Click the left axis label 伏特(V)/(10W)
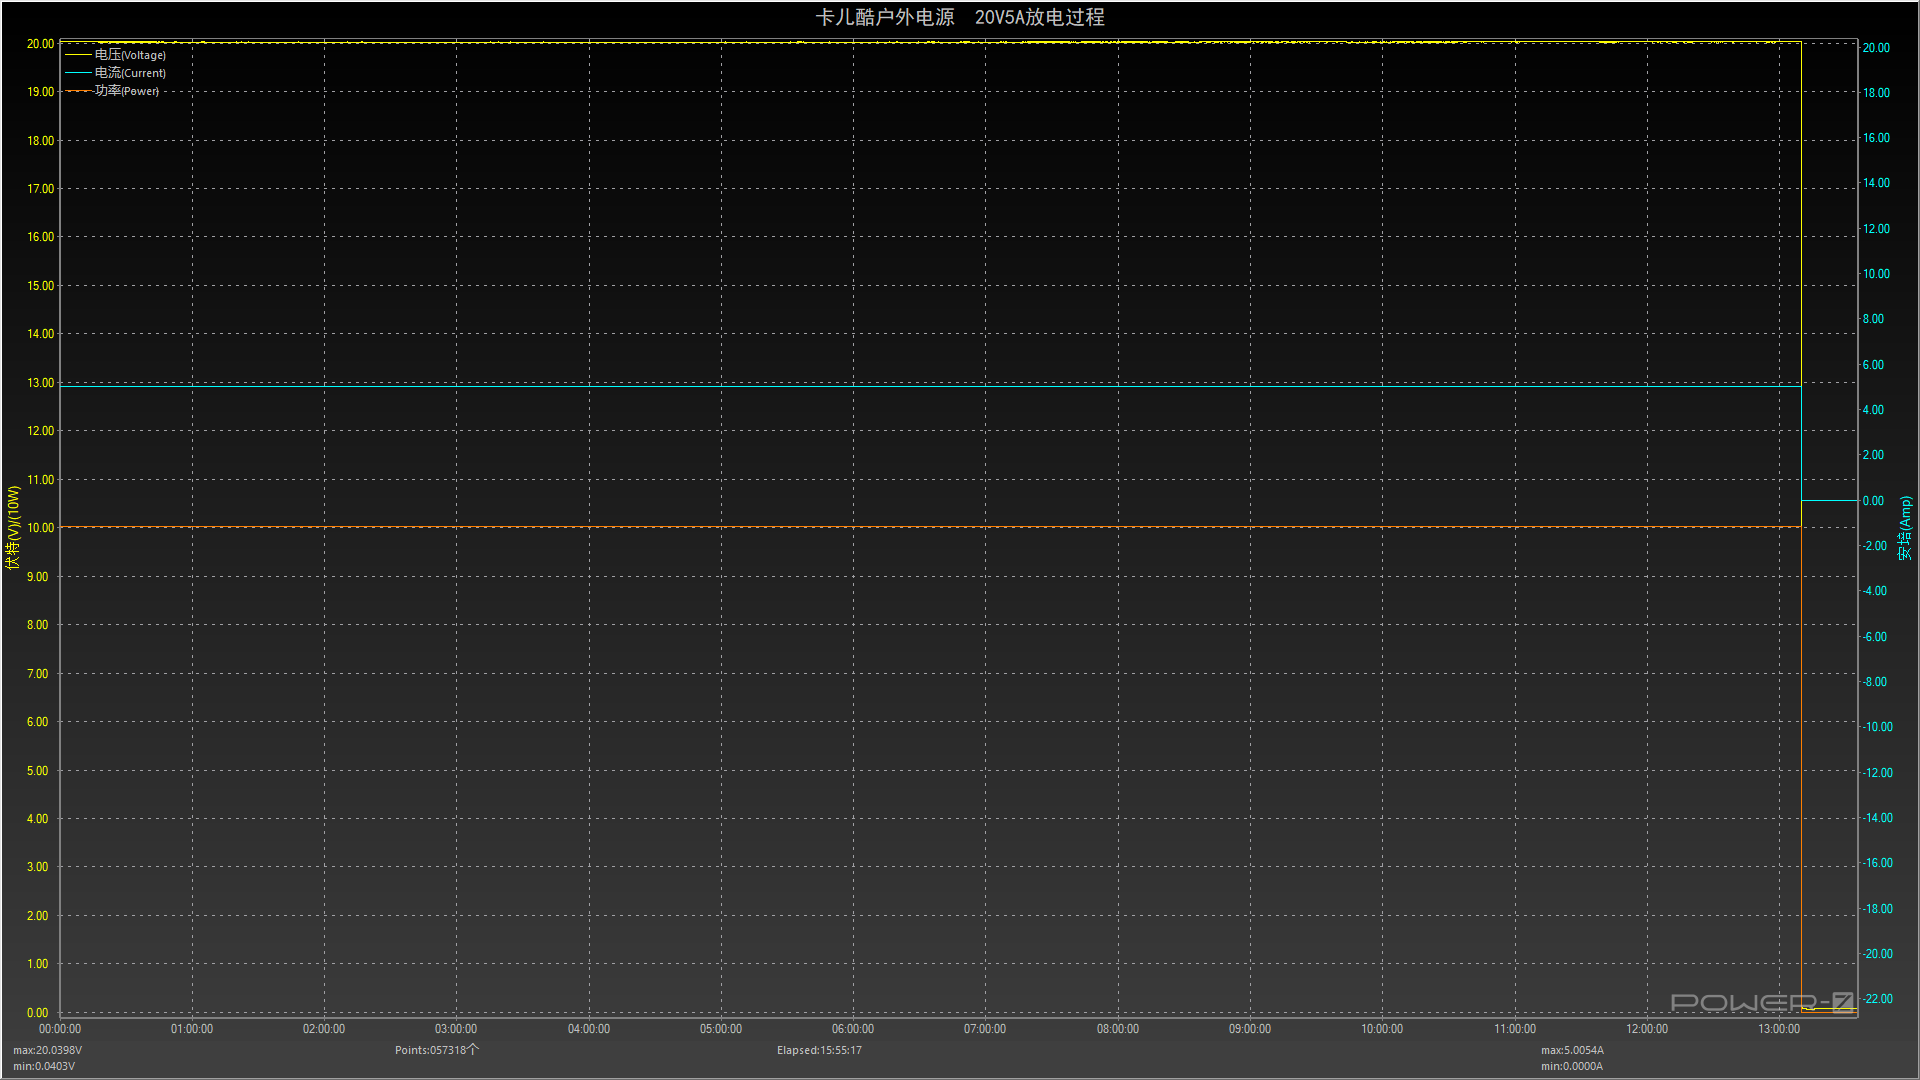1920x1080 pixels. pos(13,528)
